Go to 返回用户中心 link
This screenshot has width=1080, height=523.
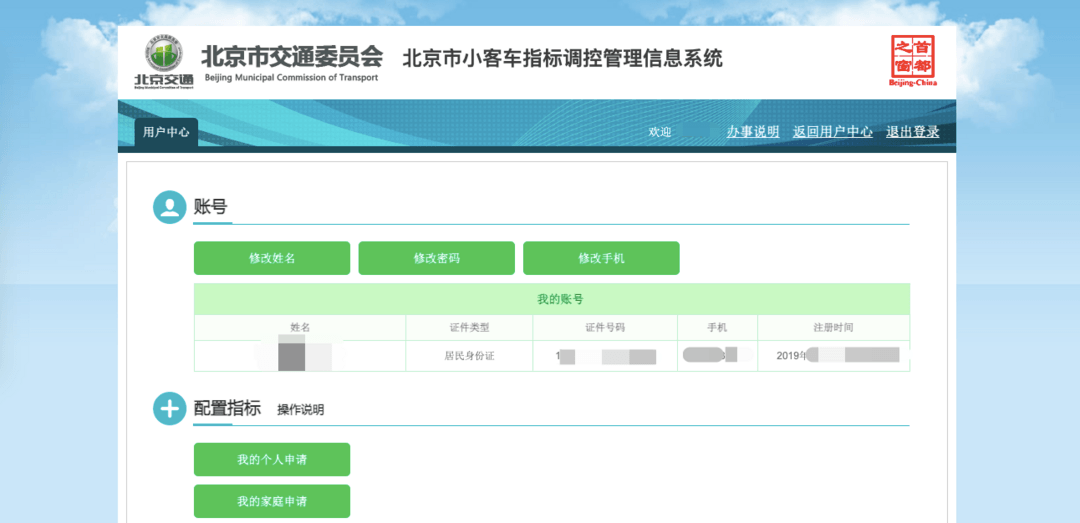click(833, 132)
